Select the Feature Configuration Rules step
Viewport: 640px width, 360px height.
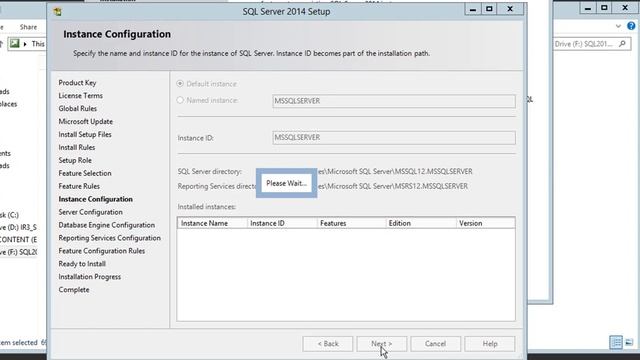[x=102, y=251]
